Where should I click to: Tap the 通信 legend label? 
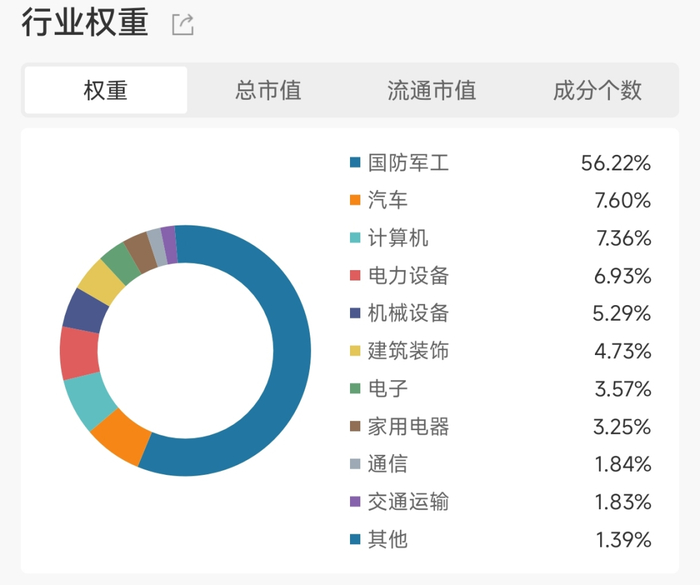click(388, 464)
